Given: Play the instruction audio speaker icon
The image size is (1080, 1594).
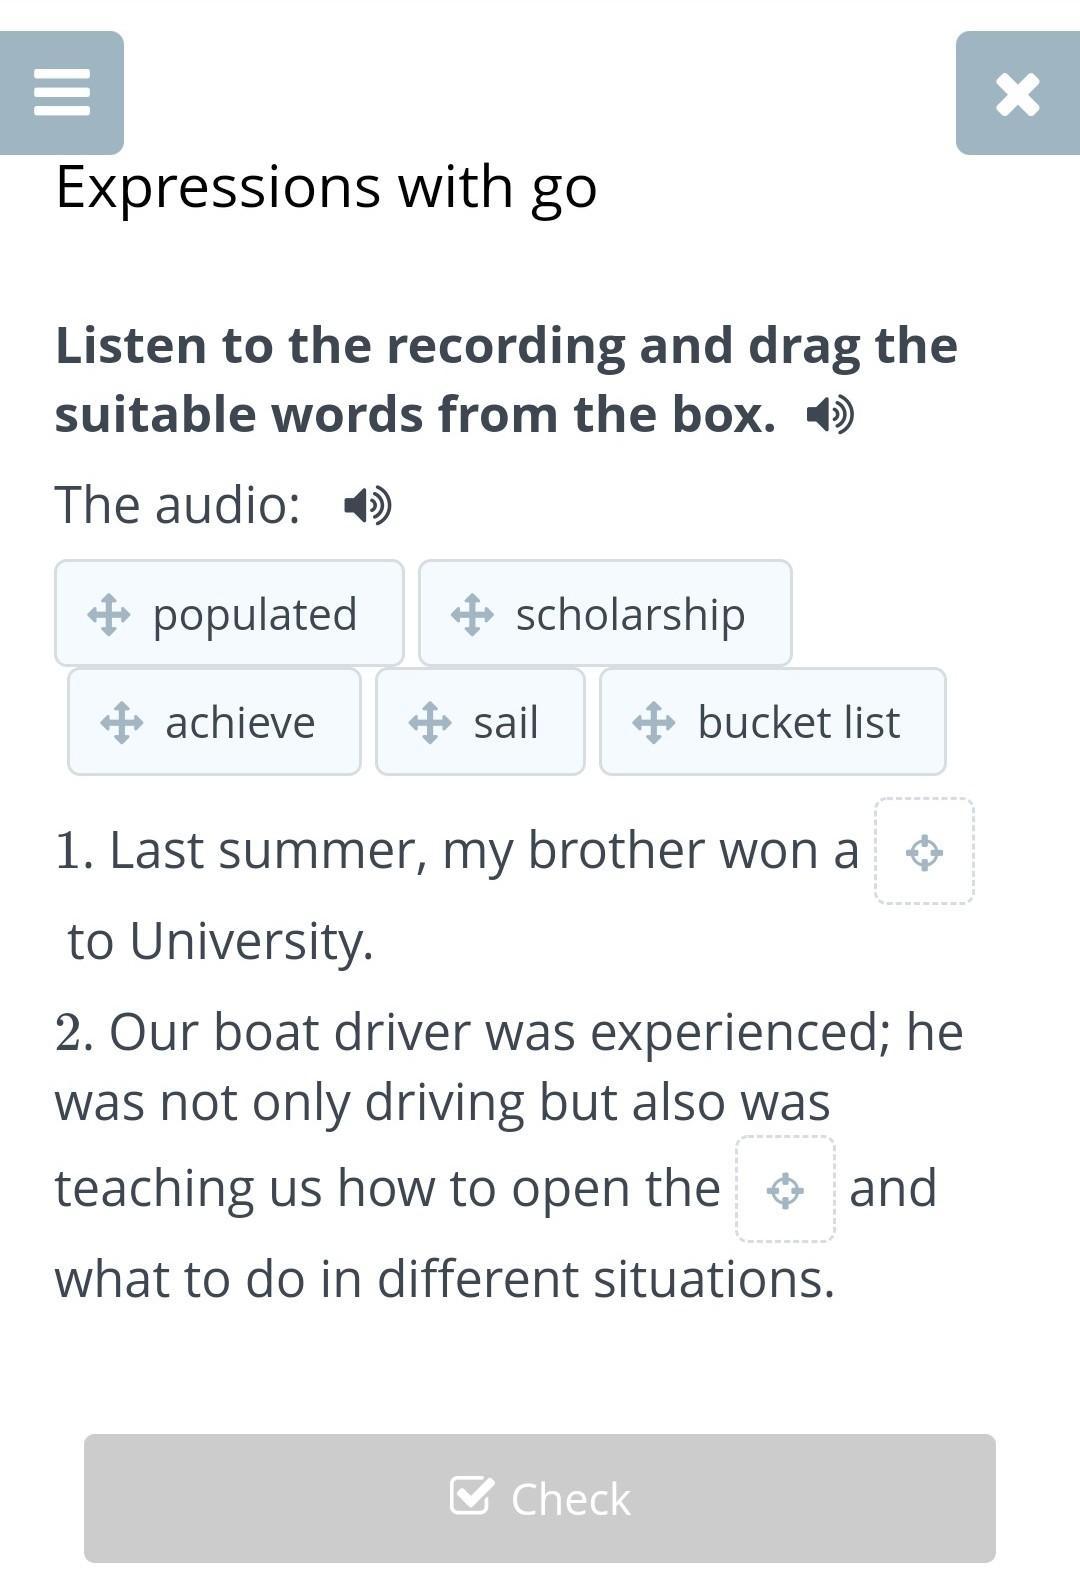Looking at the screenshot, I should tap(830, 414).
